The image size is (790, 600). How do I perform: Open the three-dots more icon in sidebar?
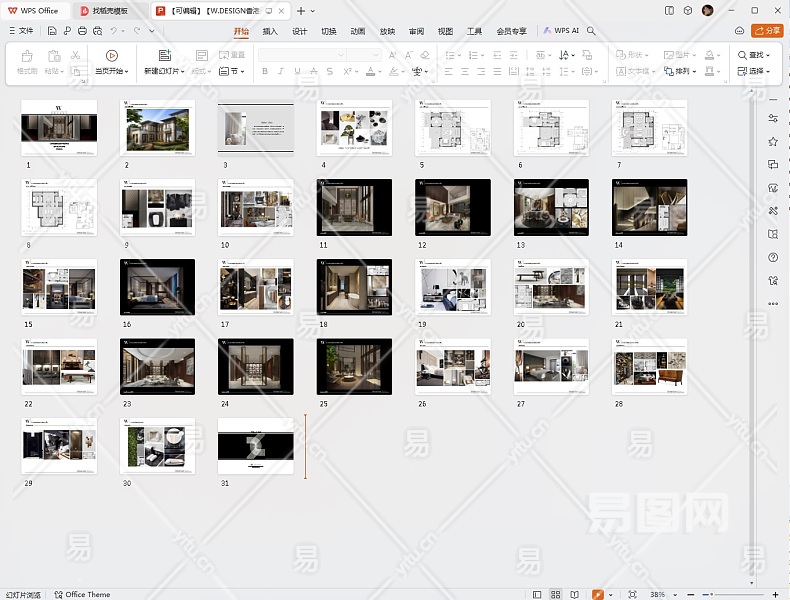coord(773,303)
